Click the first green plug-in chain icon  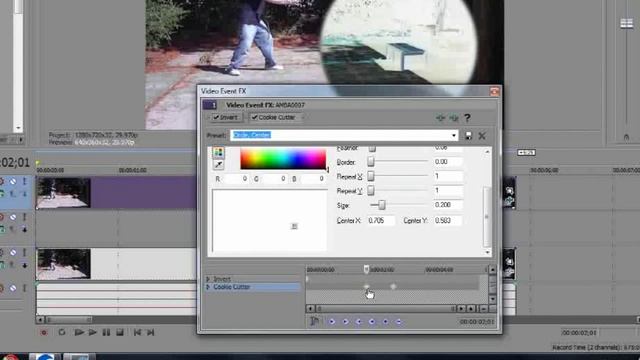[440, 118]
